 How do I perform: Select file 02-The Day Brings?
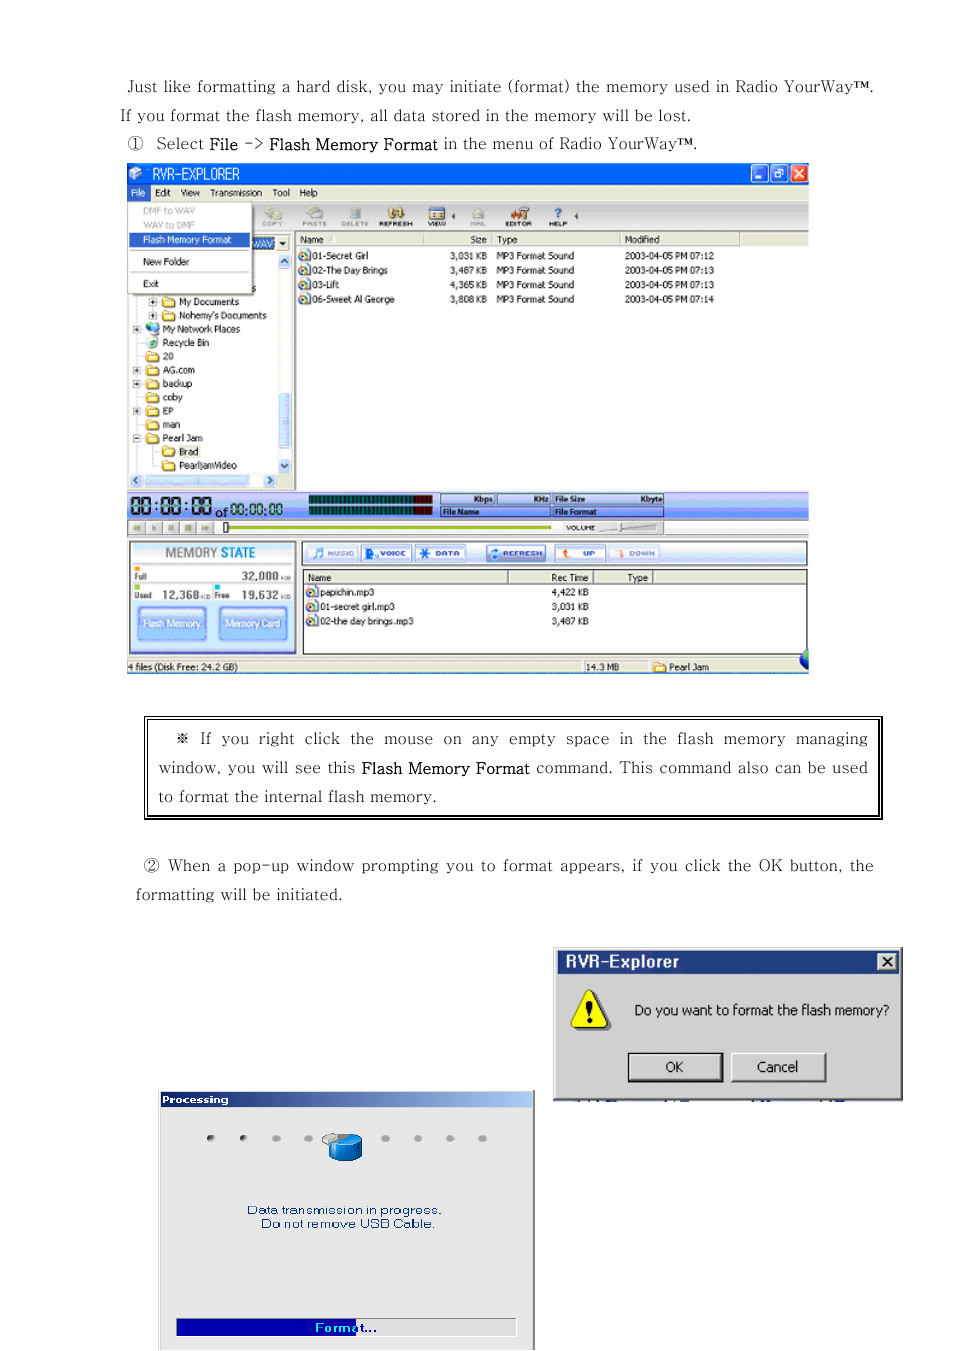(x=343, y=270)
